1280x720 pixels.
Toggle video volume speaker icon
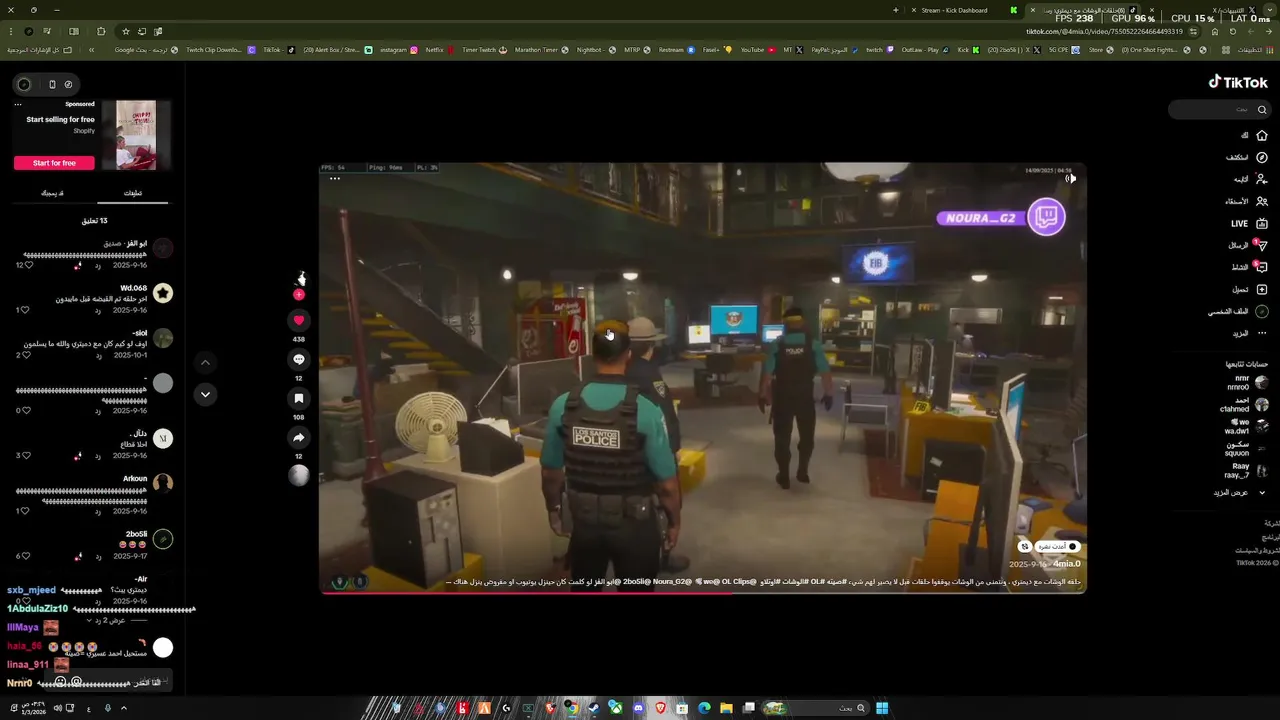point(1070,179)
